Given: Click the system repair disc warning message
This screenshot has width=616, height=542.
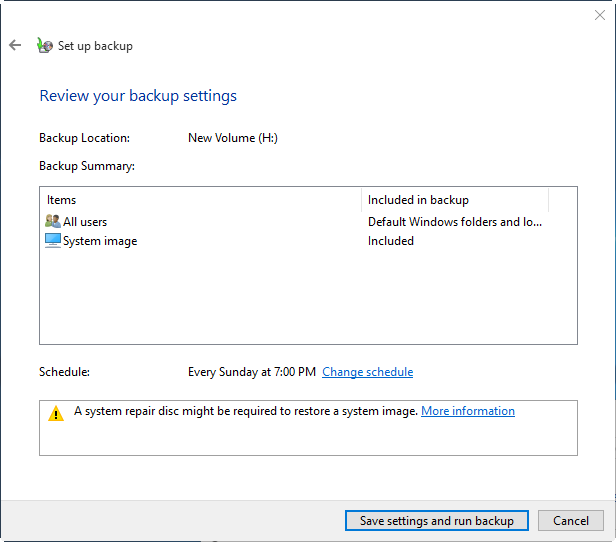Looking at the screenshot, I should click(245, 411).
